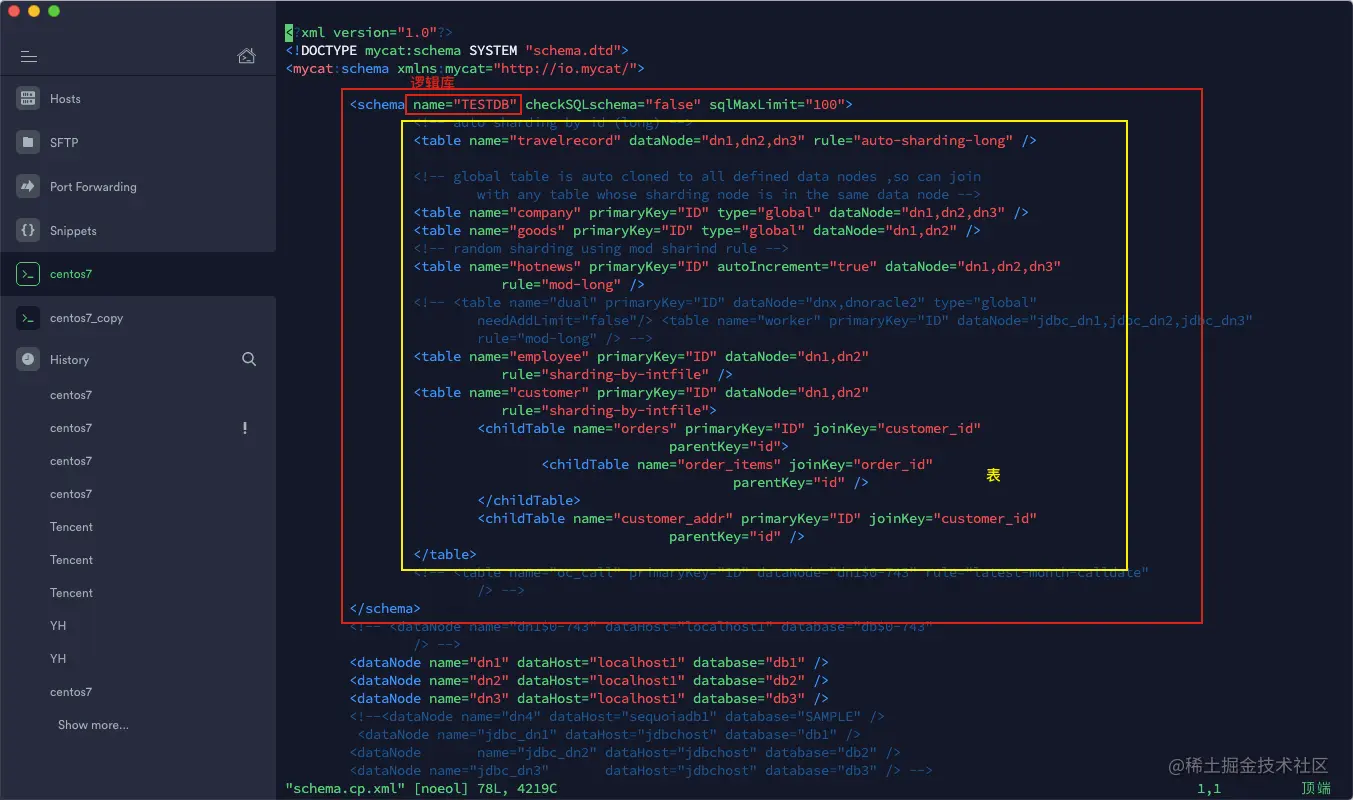The height and width of the screenshot is (800, 1353).
Task: Click the joinKey value "order_id"
Action: pos(893,464)
